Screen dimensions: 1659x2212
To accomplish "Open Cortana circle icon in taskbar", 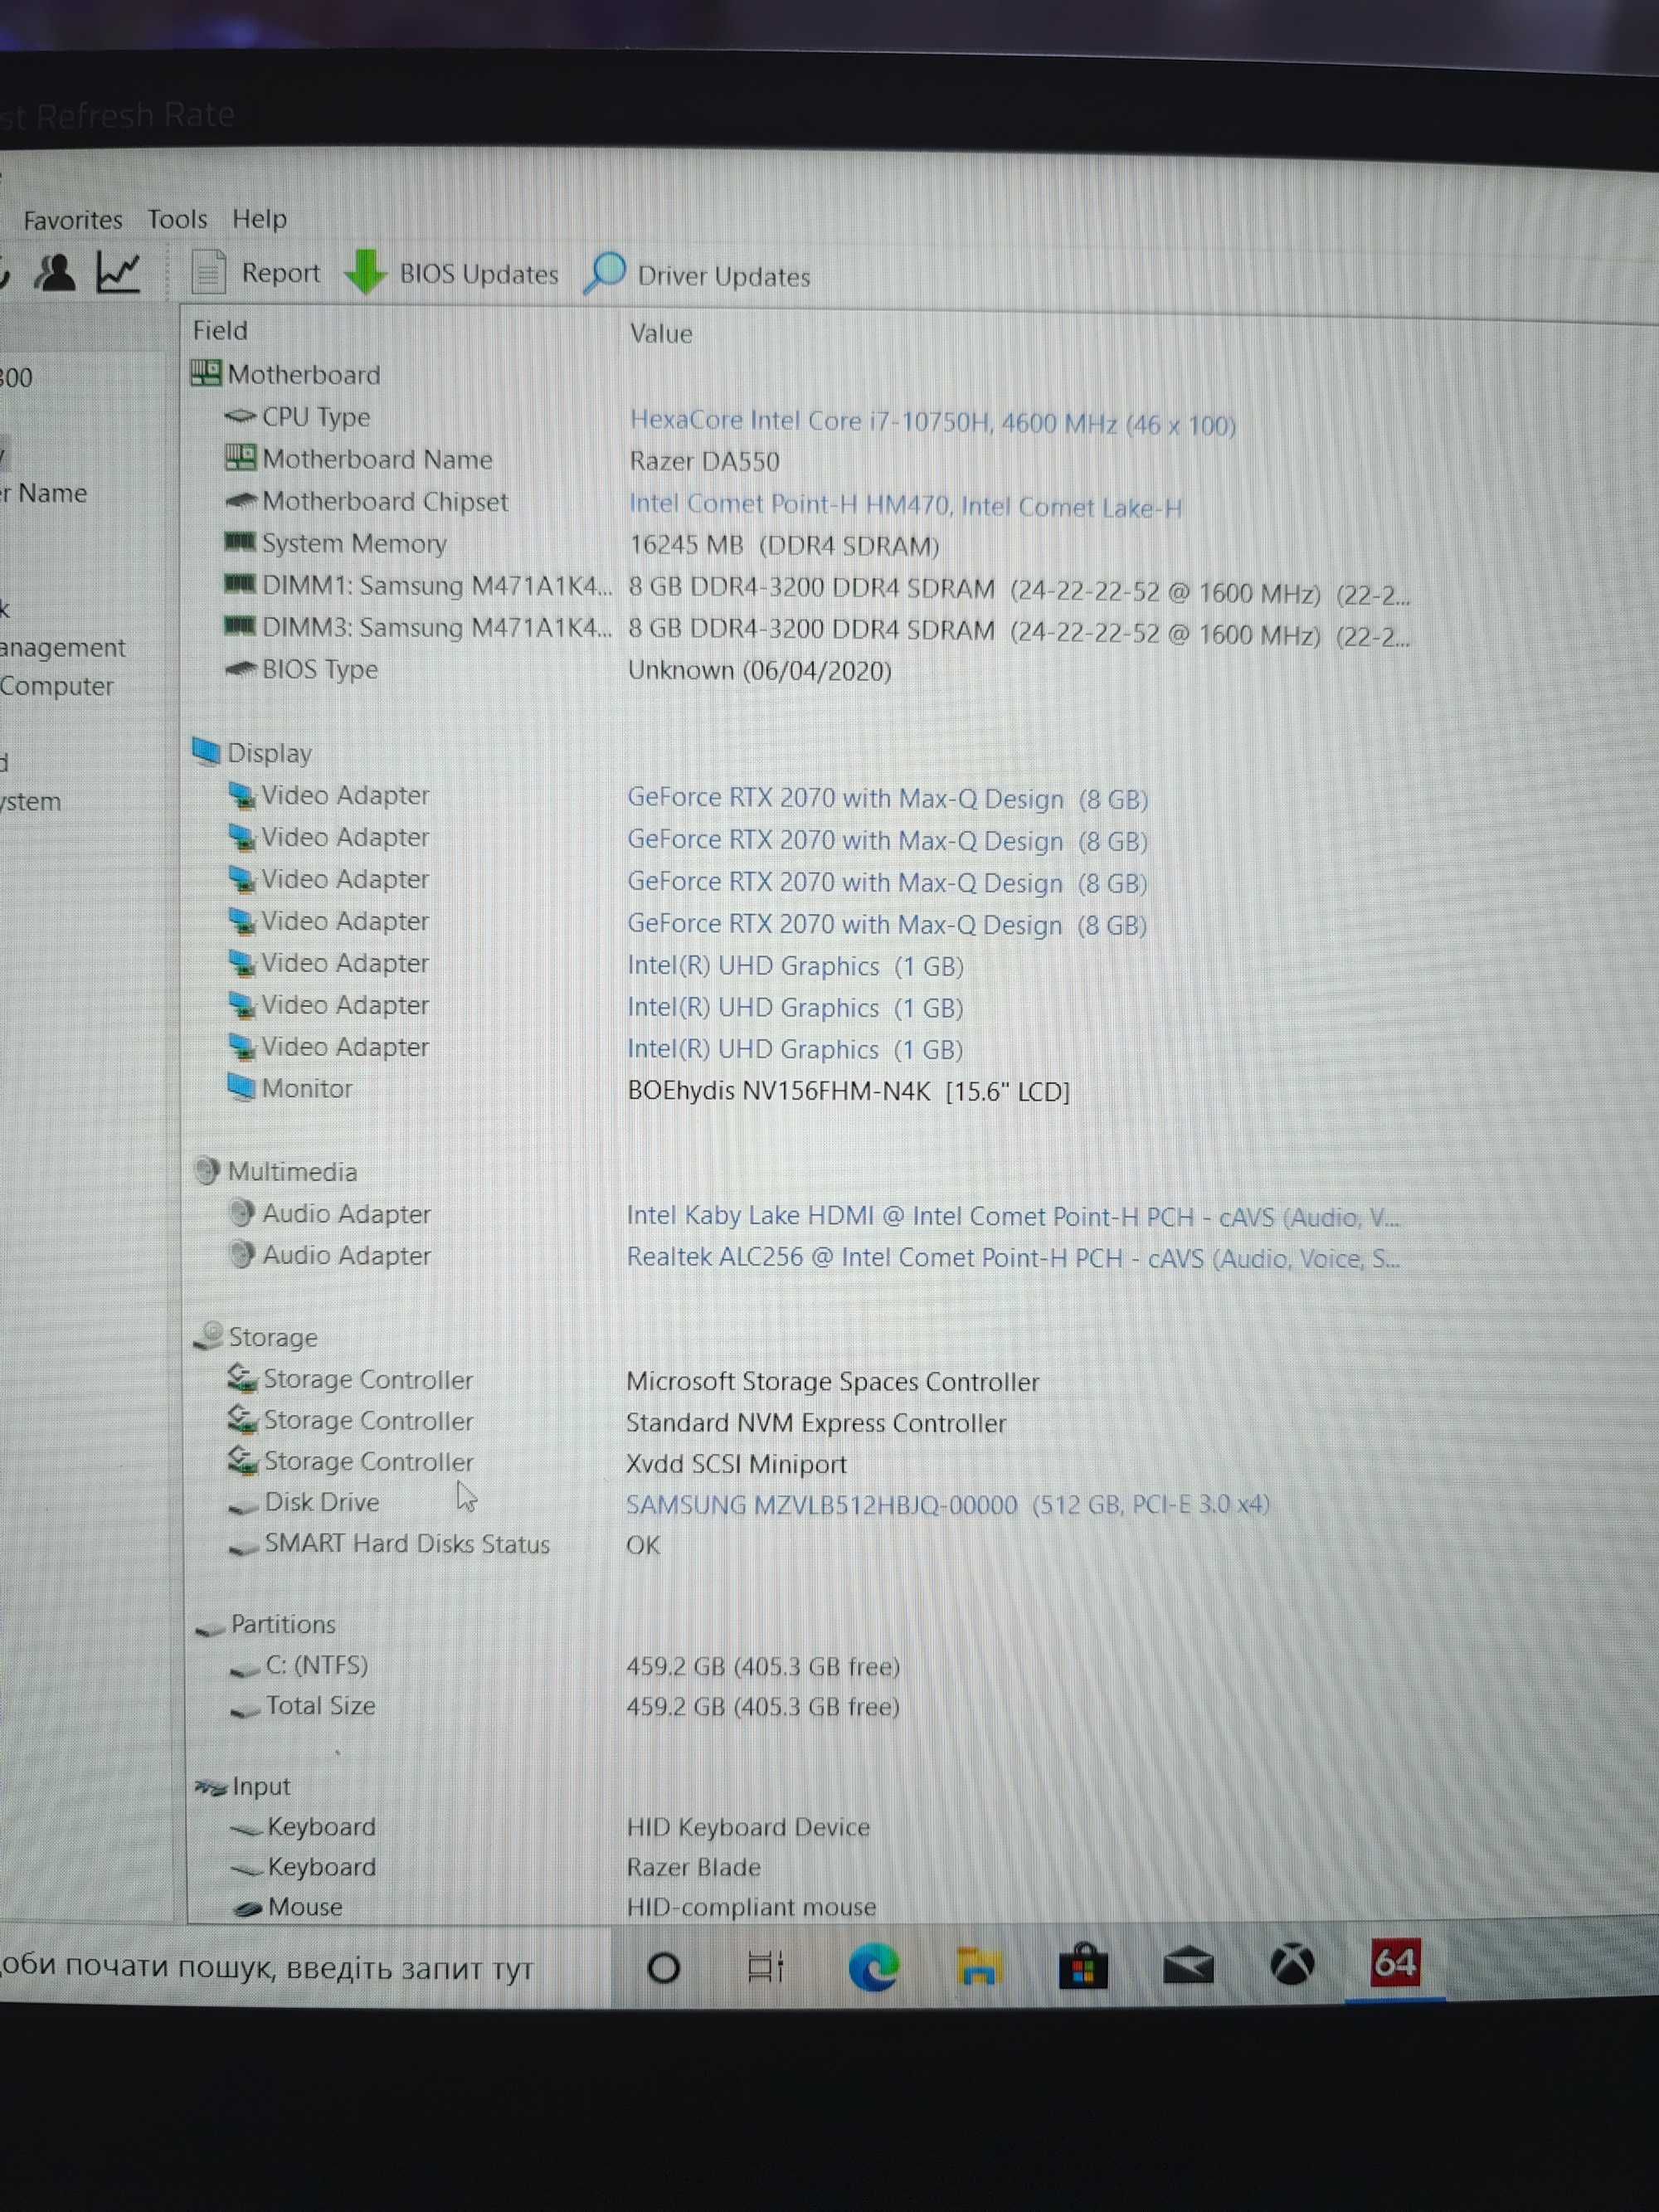I will point(663,1968).
